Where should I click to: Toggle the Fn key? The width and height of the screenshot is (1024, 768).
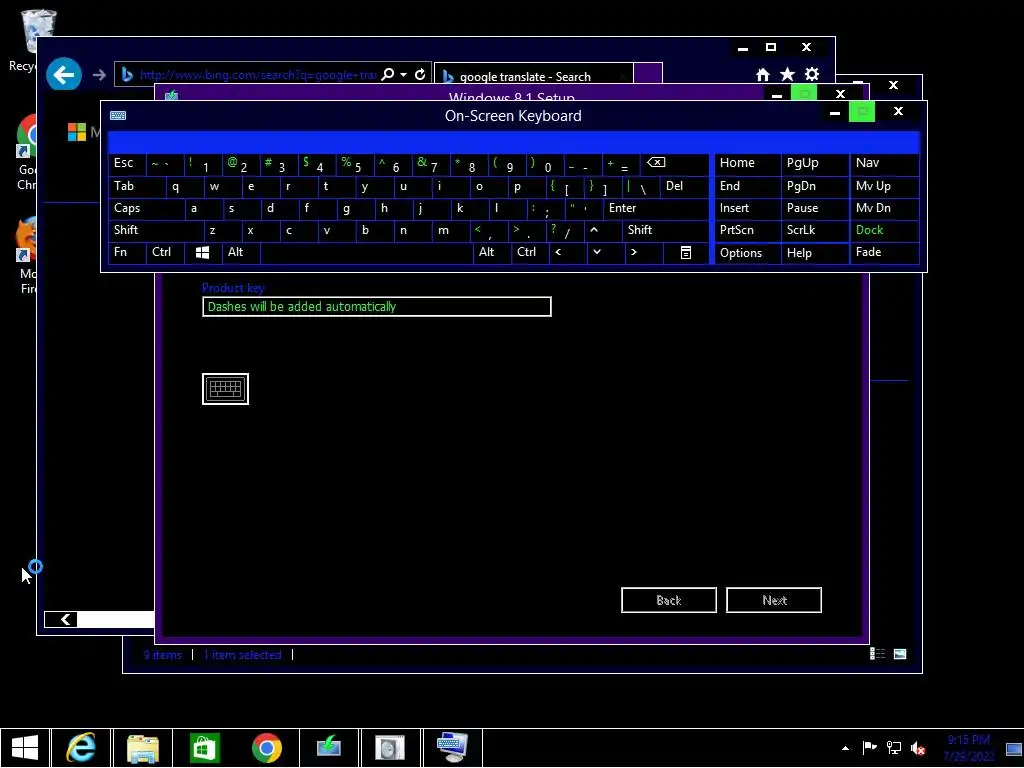click(127, 252)
